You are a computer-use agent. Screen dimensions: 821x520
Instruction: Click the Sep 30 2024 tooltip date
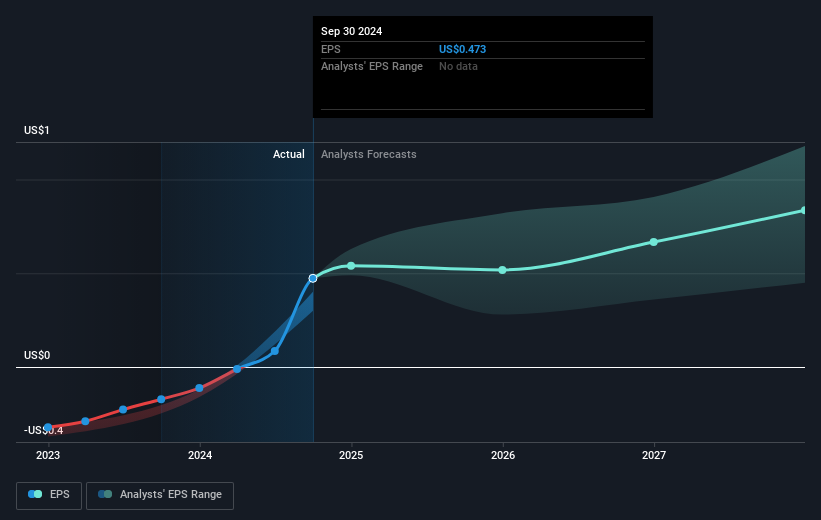351,31
